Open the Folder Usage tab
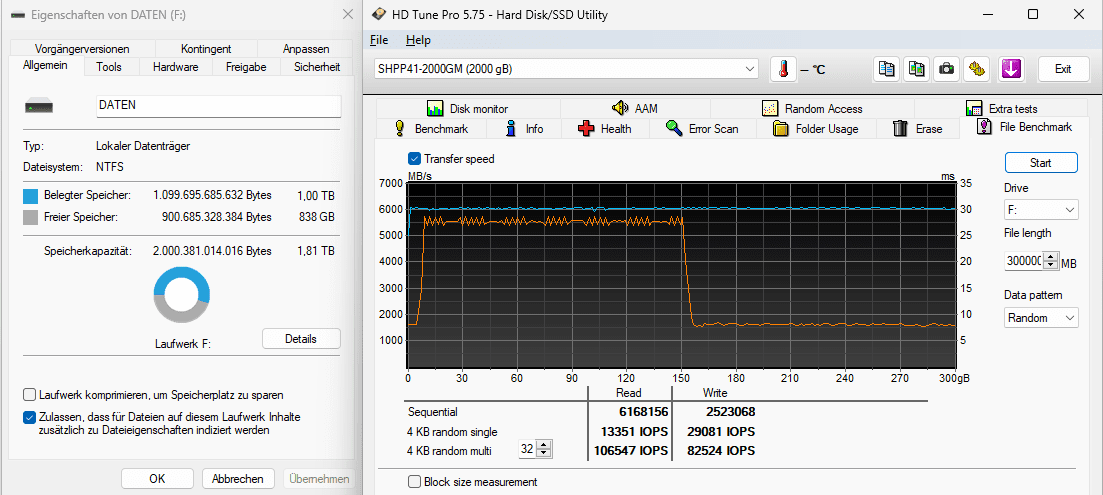This screenshot has height=495, width=1103. 817,129
